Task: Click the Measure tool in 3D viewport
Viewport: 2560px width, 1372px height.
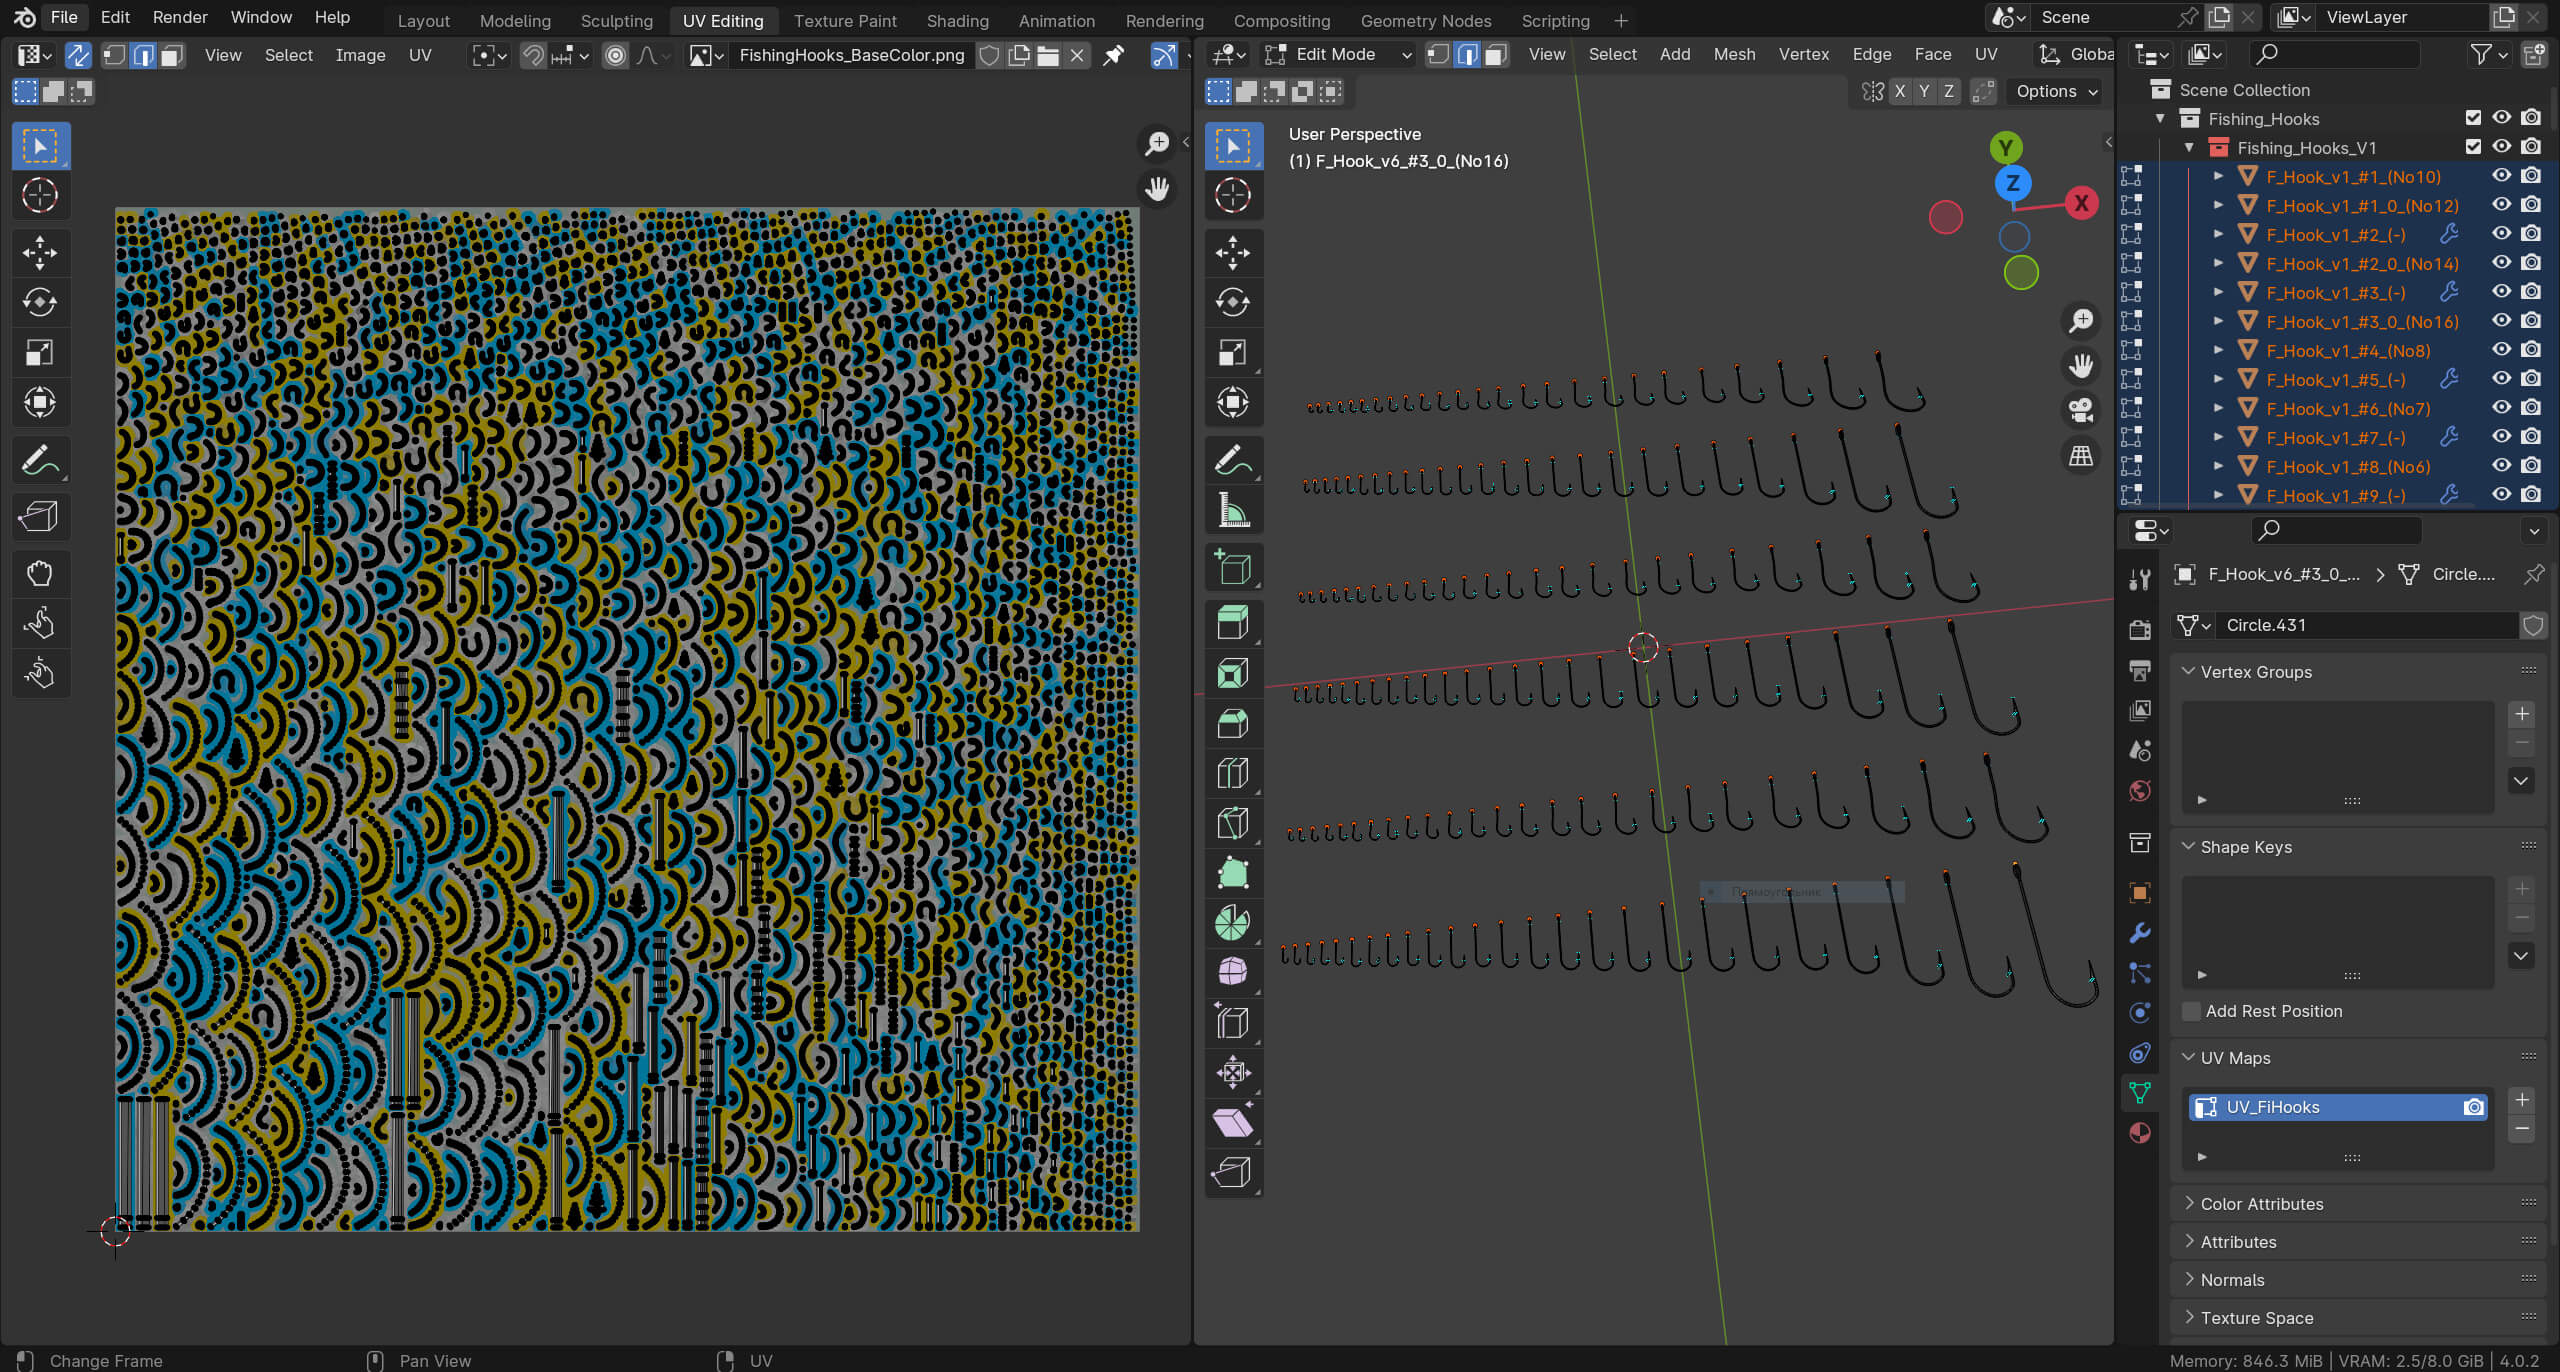Action: click(x=1232, y=511)
